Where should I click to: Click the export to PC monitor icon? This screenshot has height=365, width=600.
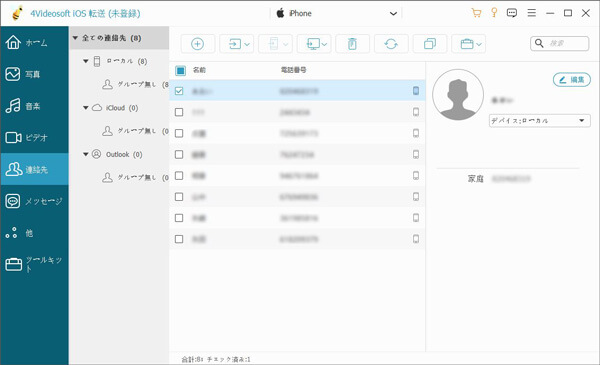click(313, 44)
